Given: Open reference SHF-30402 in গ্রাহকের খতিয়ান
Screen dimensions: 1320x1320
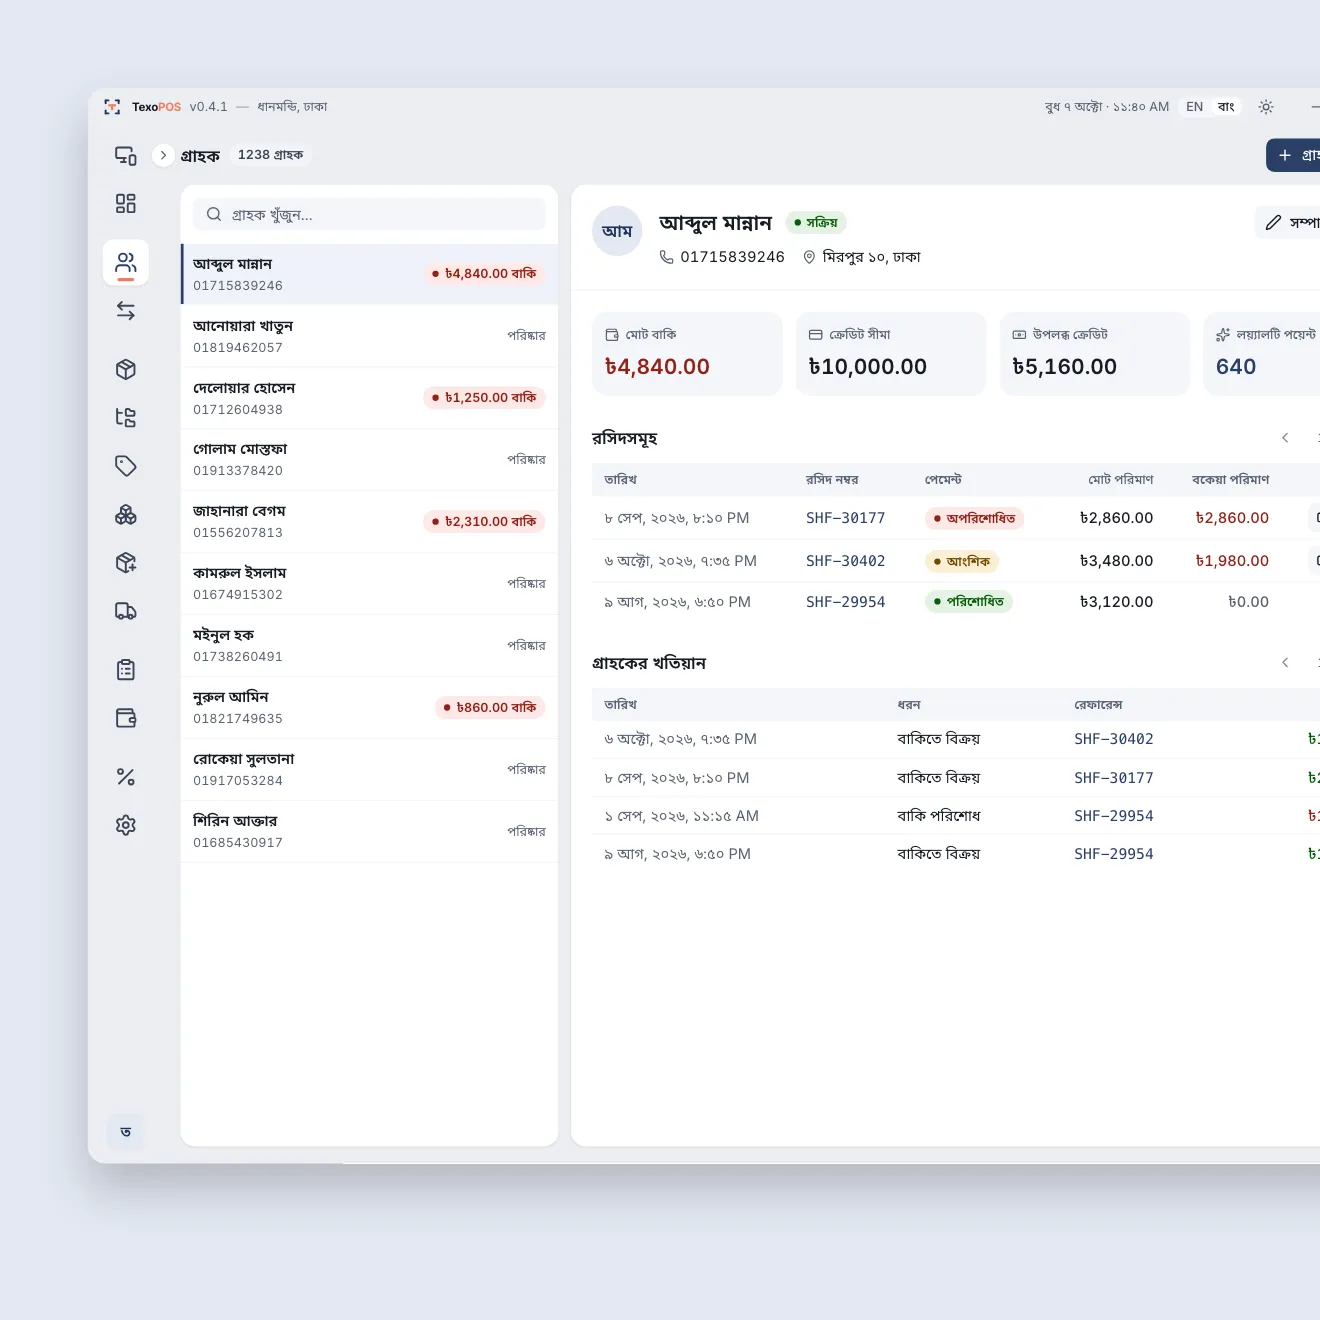Looking at the screenshot, I should tap(1114, 739).
